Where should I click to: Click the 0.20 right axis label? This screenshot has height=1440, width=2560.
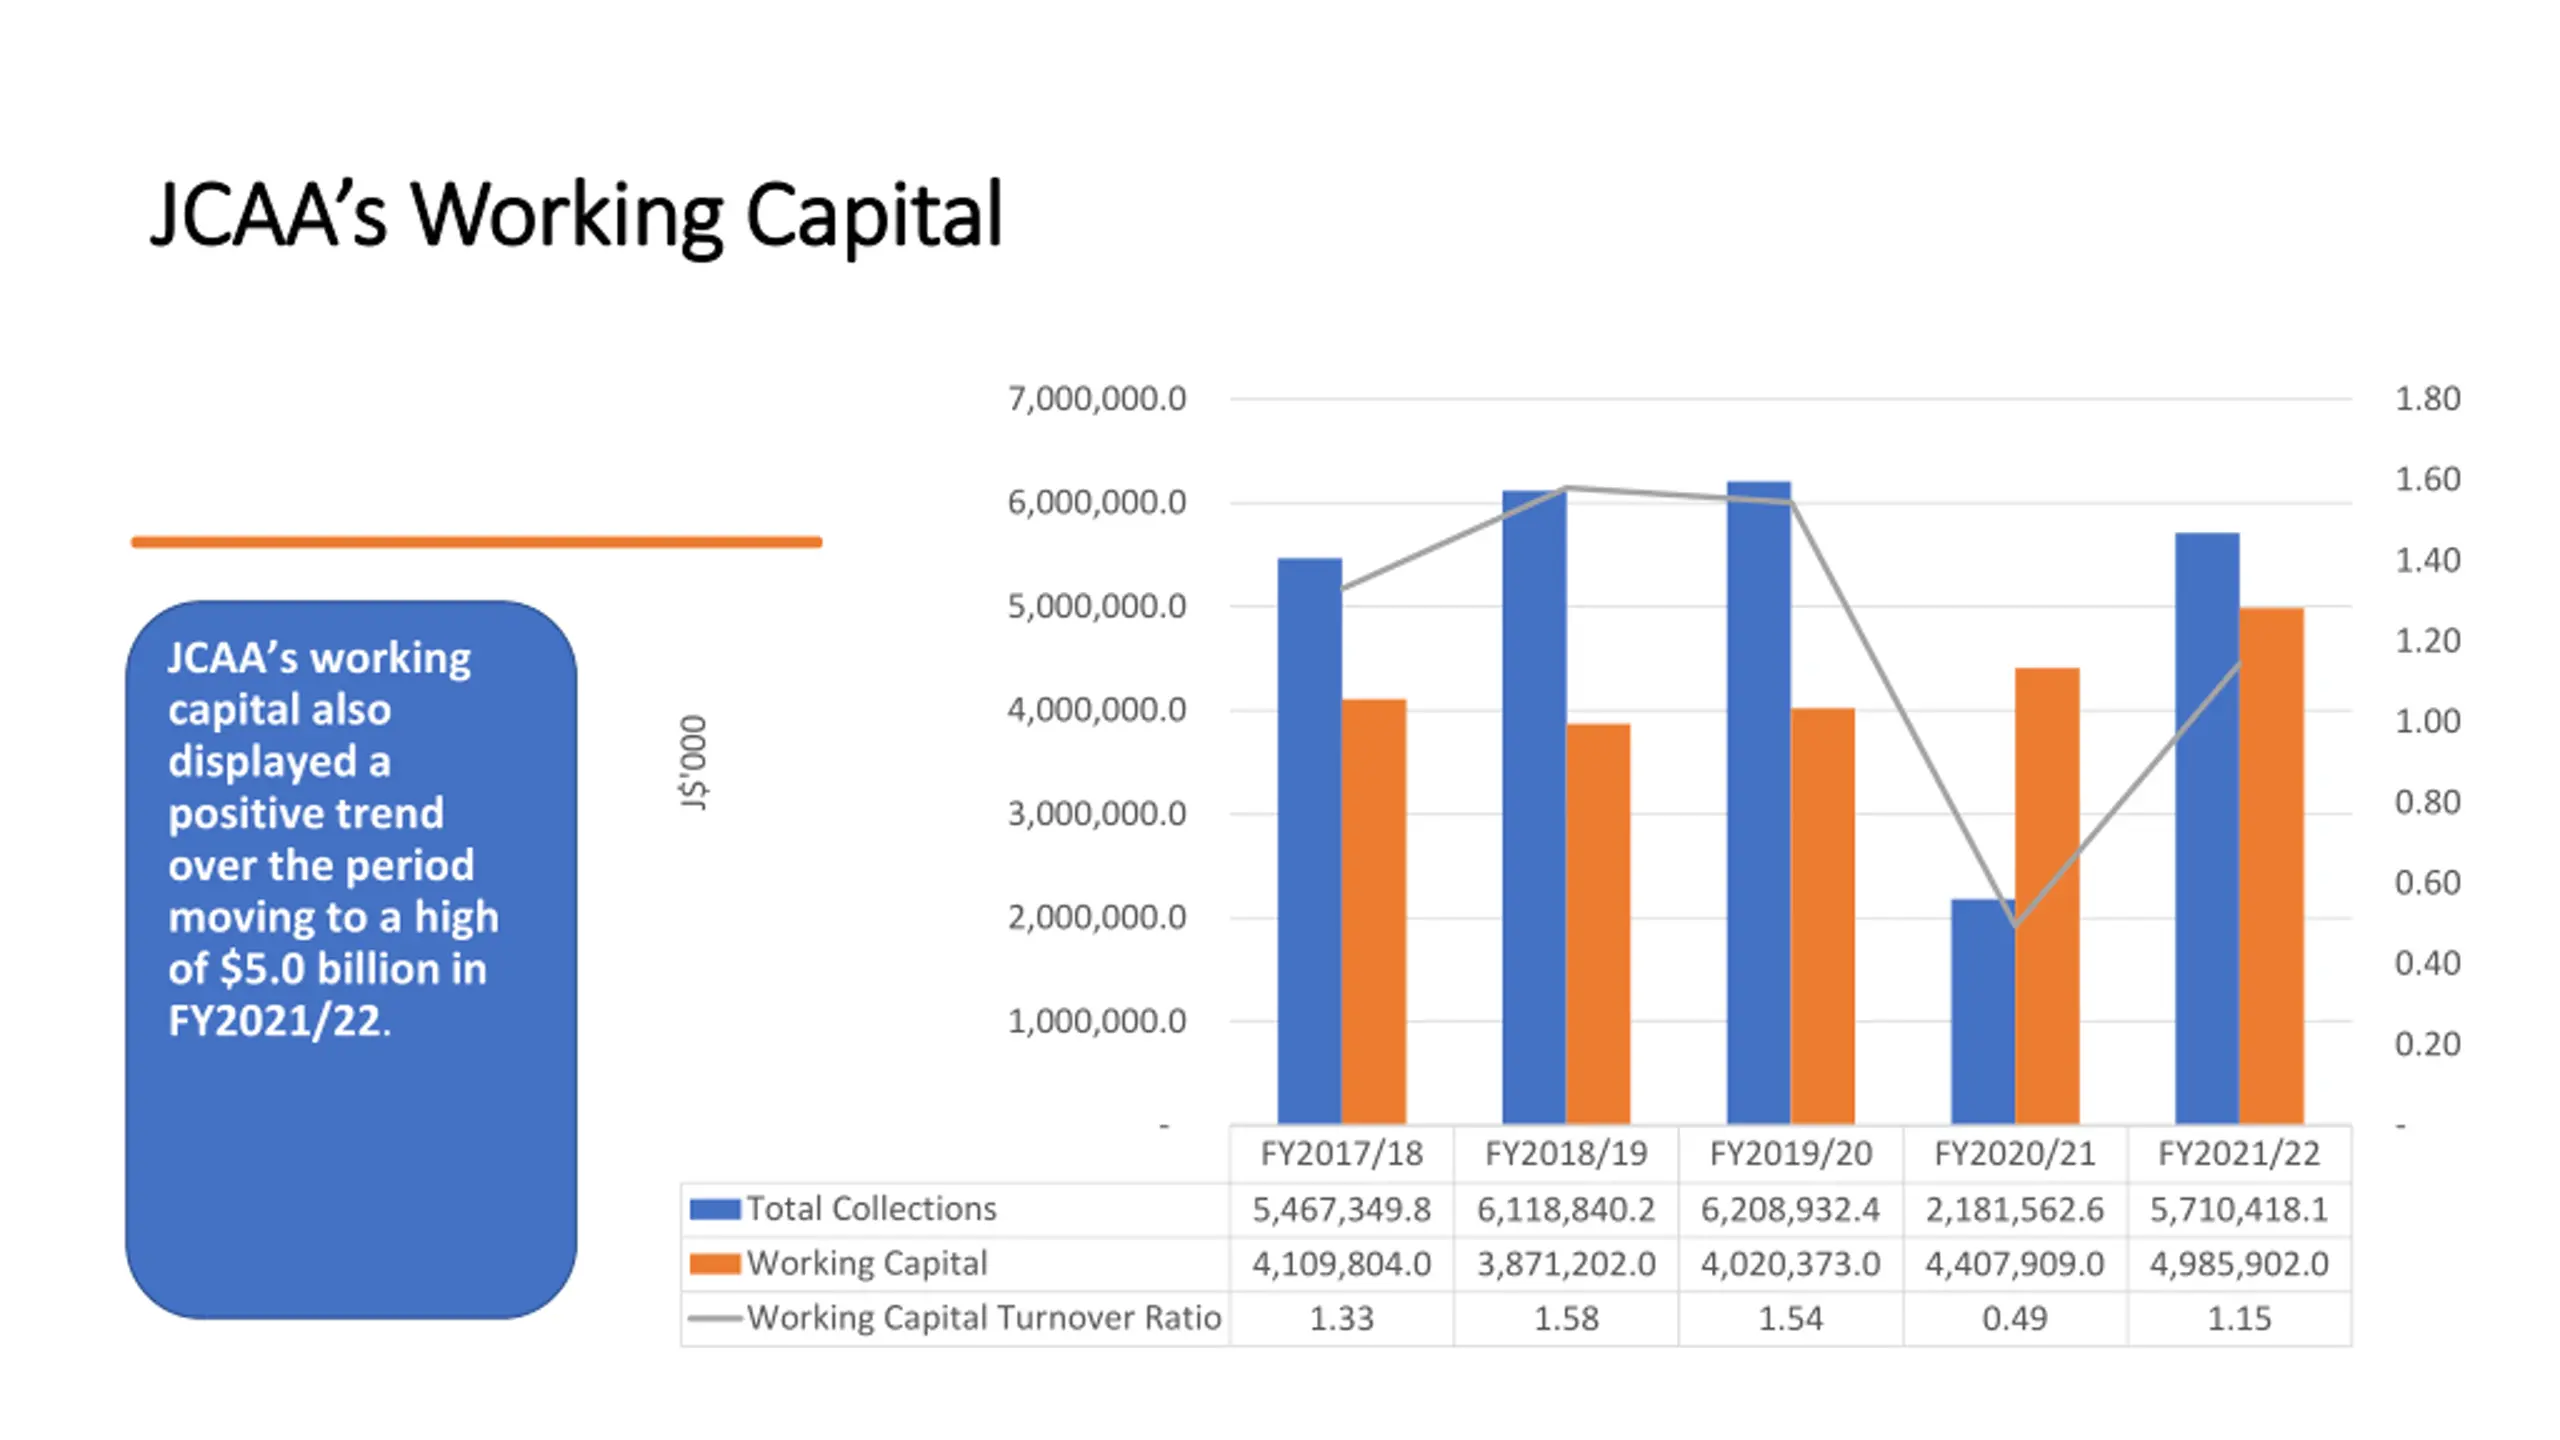pyautogui.click(x=2427, y=1044)
